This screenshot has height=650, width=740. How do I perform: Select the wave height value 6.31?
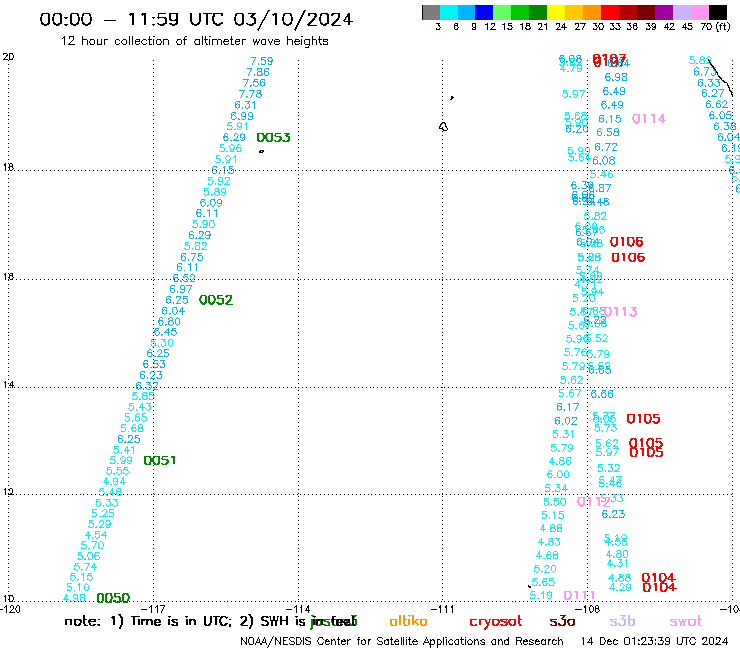tap(245, 105)
